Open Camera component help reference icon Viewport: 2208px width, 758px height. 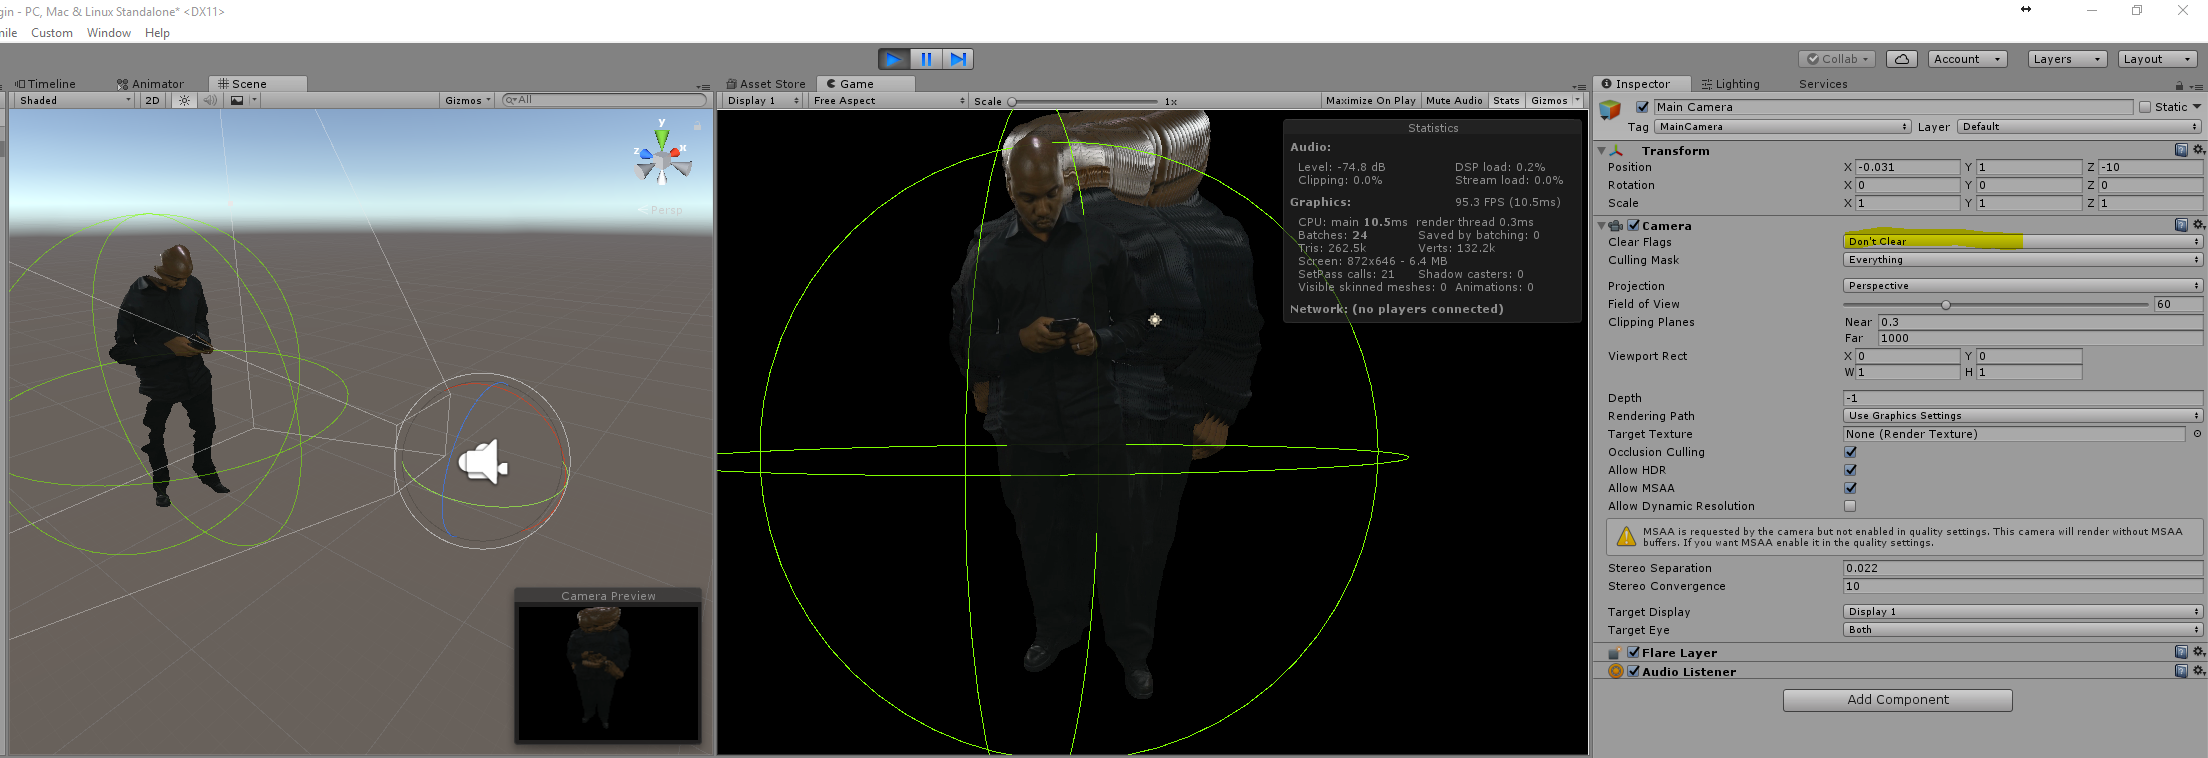tap(2181, 225)
